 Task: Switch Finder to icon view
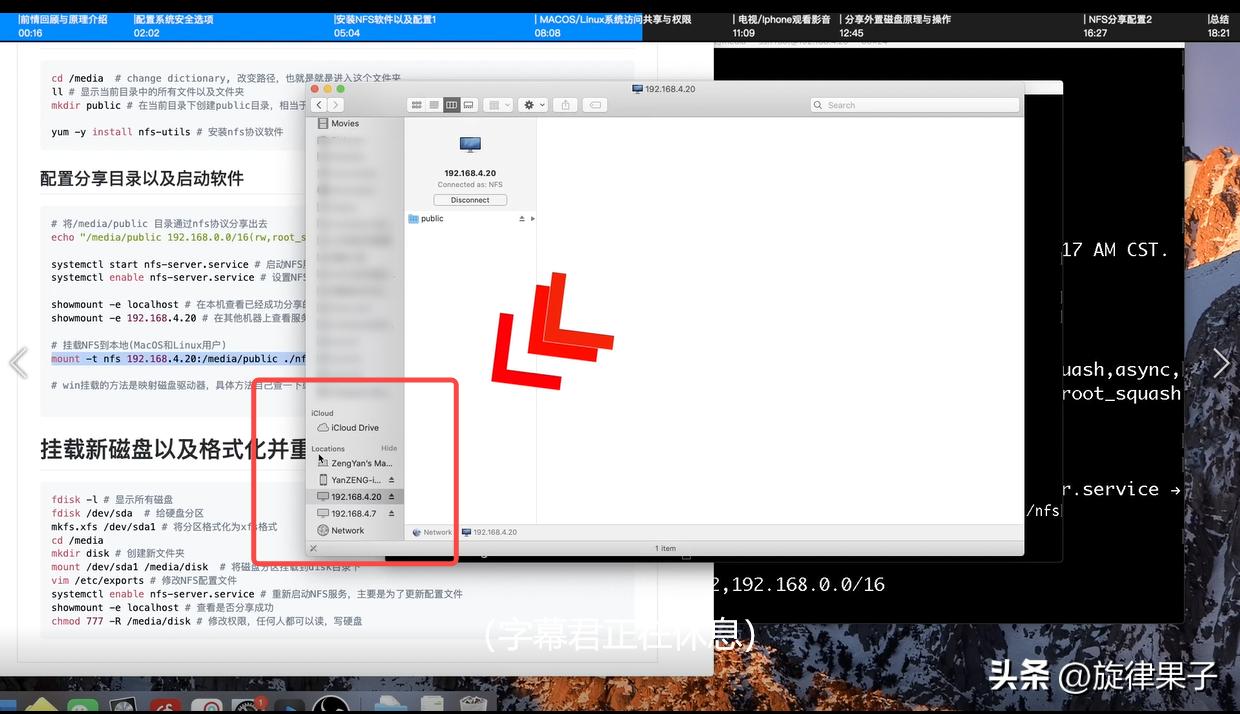click(416, 105)
